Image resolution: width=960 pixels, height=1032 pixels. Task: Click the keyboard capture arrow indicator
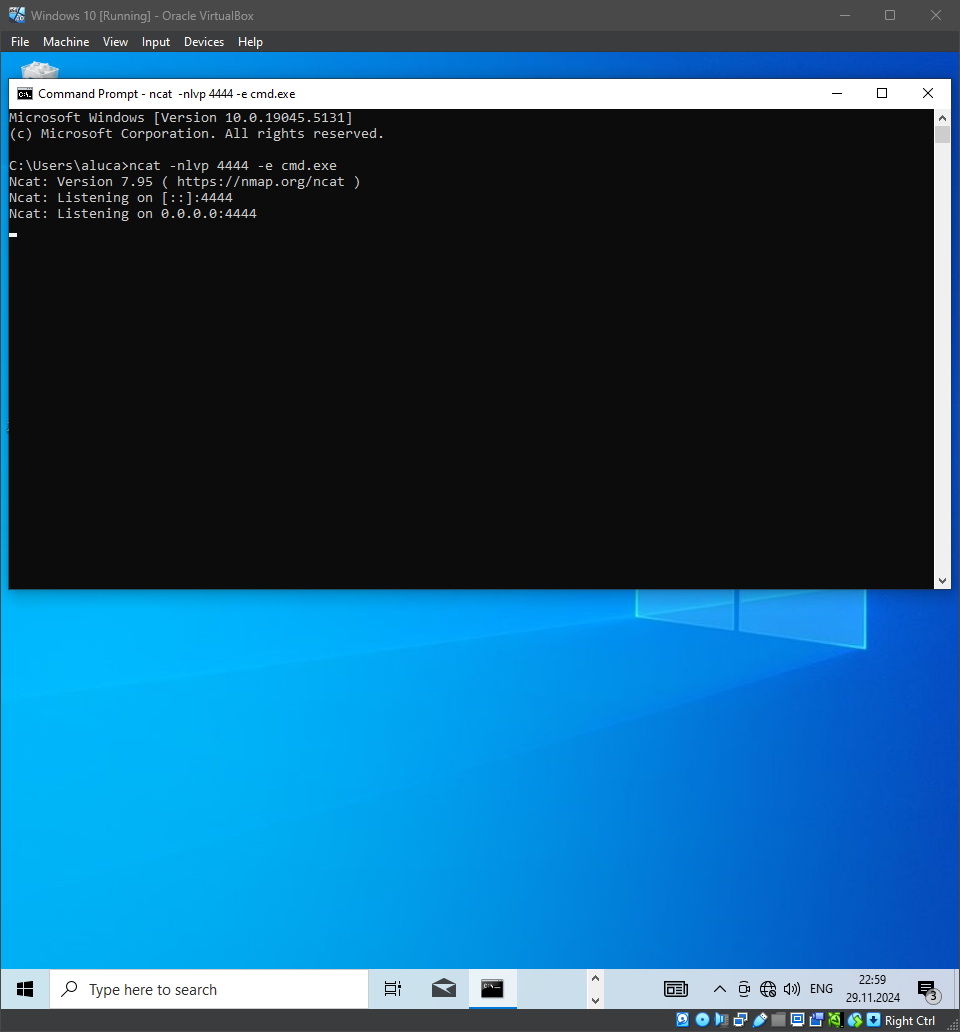(x=873, y=1019)
